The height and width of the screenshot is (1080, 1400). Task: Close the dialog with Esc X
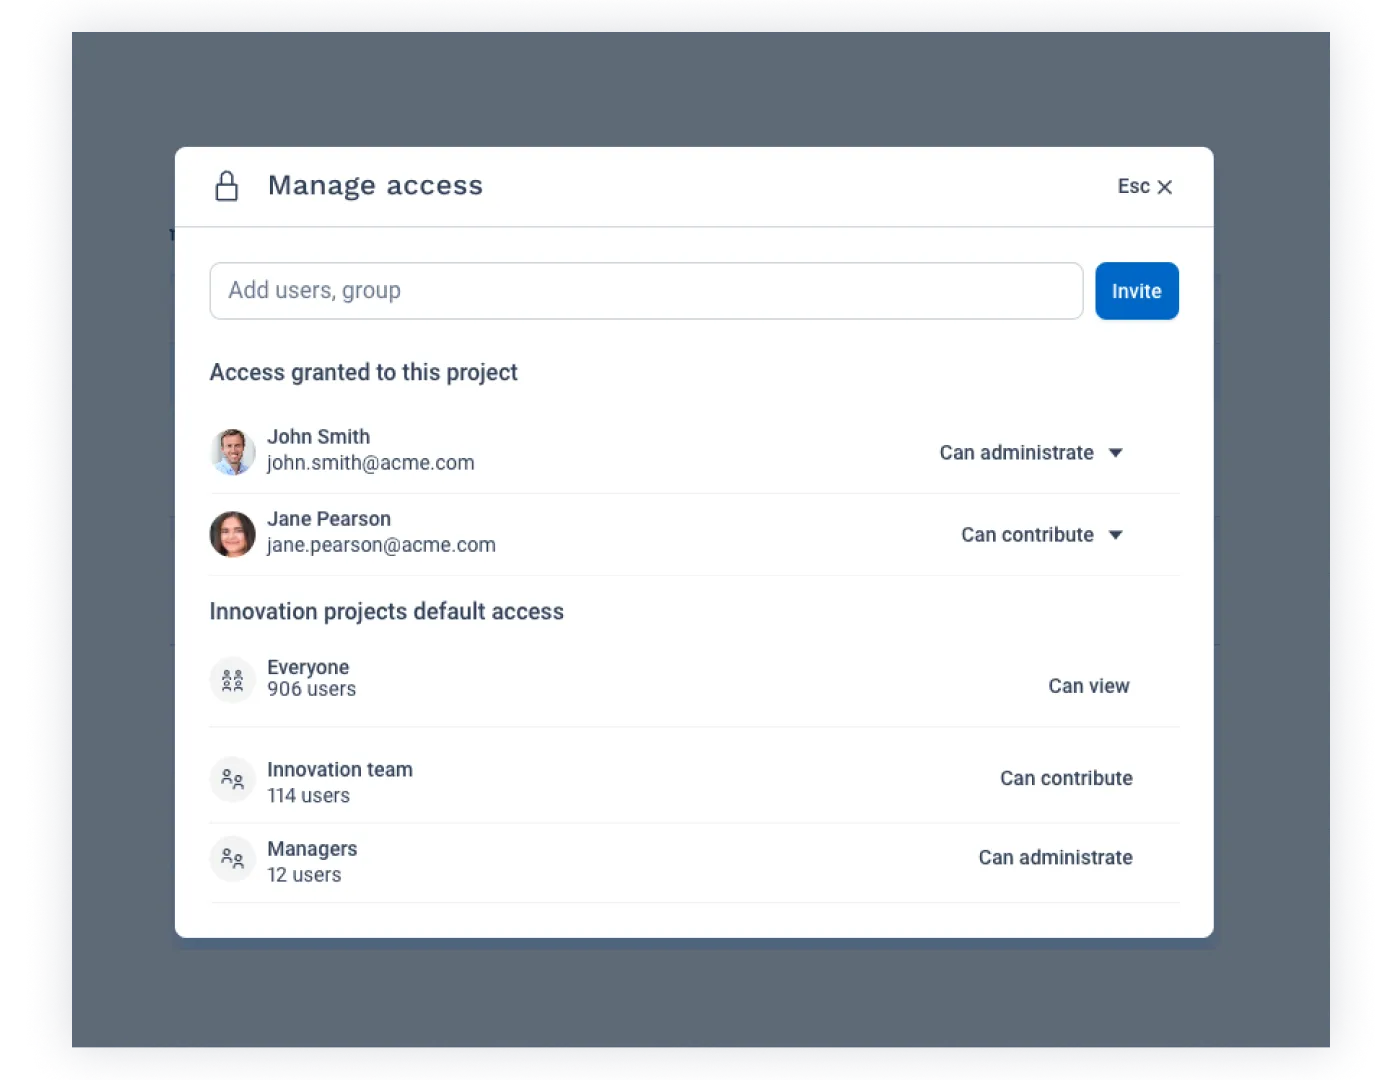(x=1145, y=187)
